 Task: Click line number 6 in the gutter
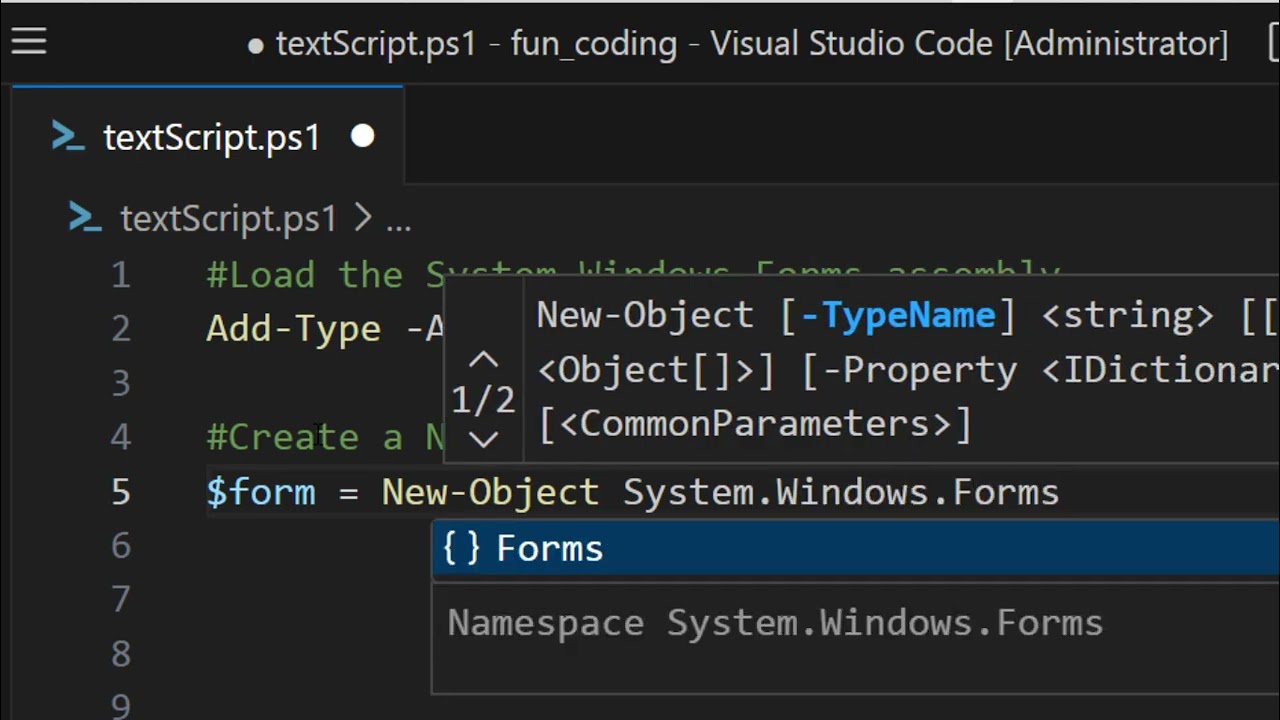[121, 546]
